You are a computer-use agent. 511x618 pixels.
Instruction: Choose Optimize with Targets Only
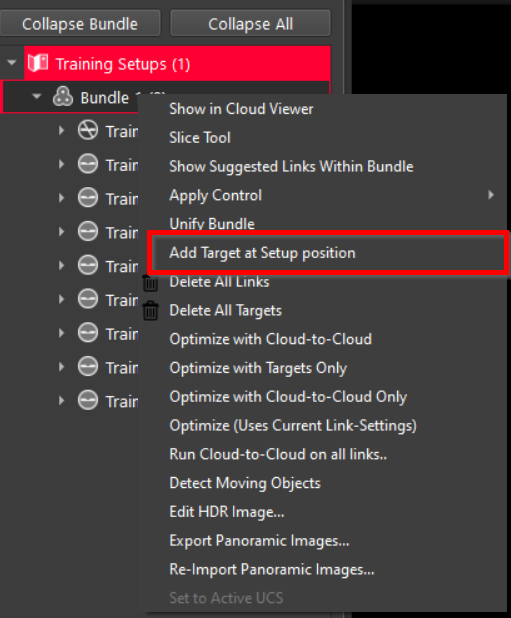pos(258,368)
